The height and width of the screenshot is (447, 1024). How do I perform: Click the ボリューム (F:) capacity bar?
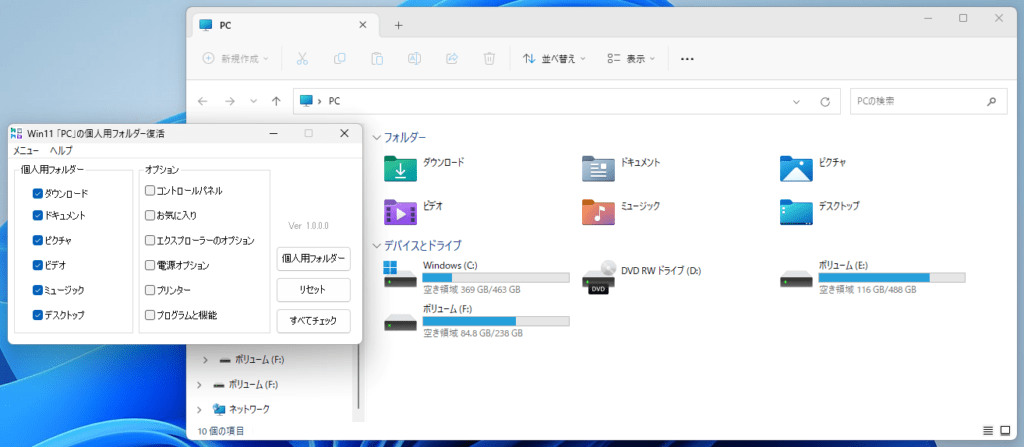point(496,322)
